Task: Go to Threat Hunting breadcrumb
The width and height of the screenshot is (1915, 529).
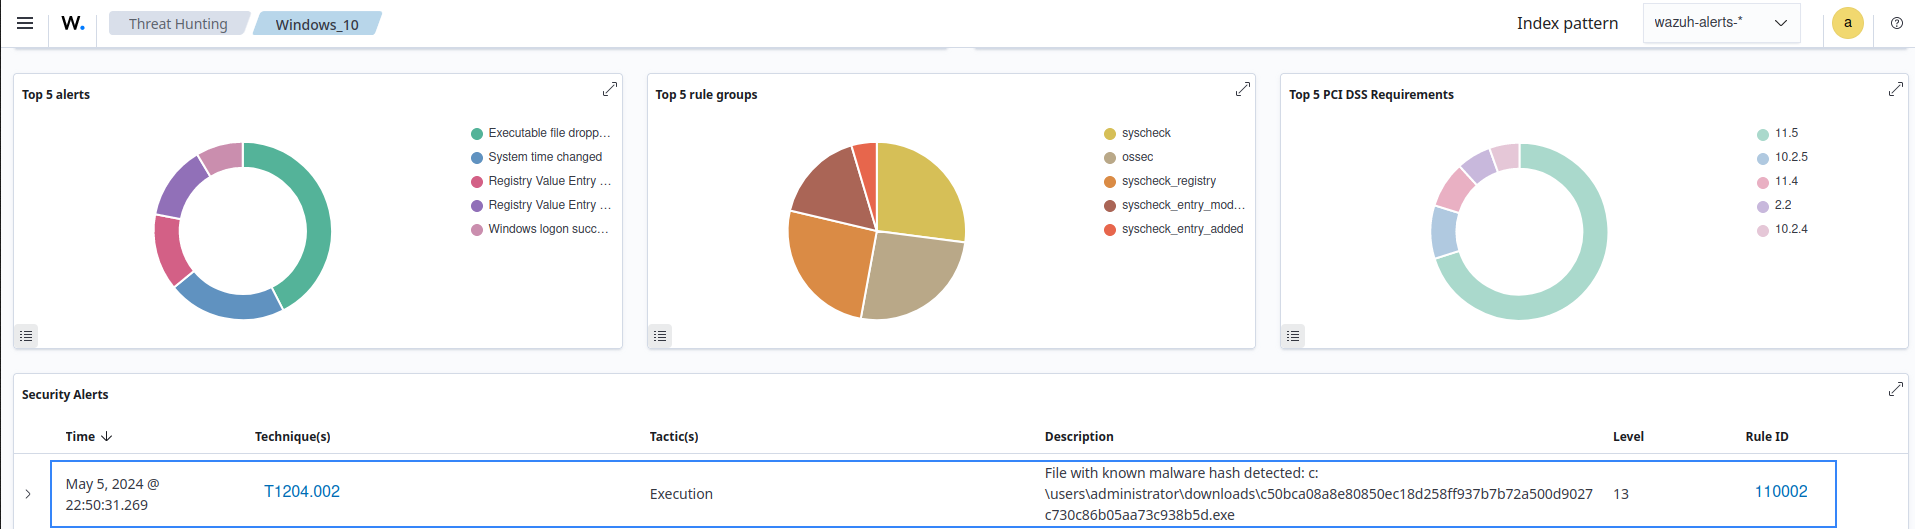Action: coord(178,24)
